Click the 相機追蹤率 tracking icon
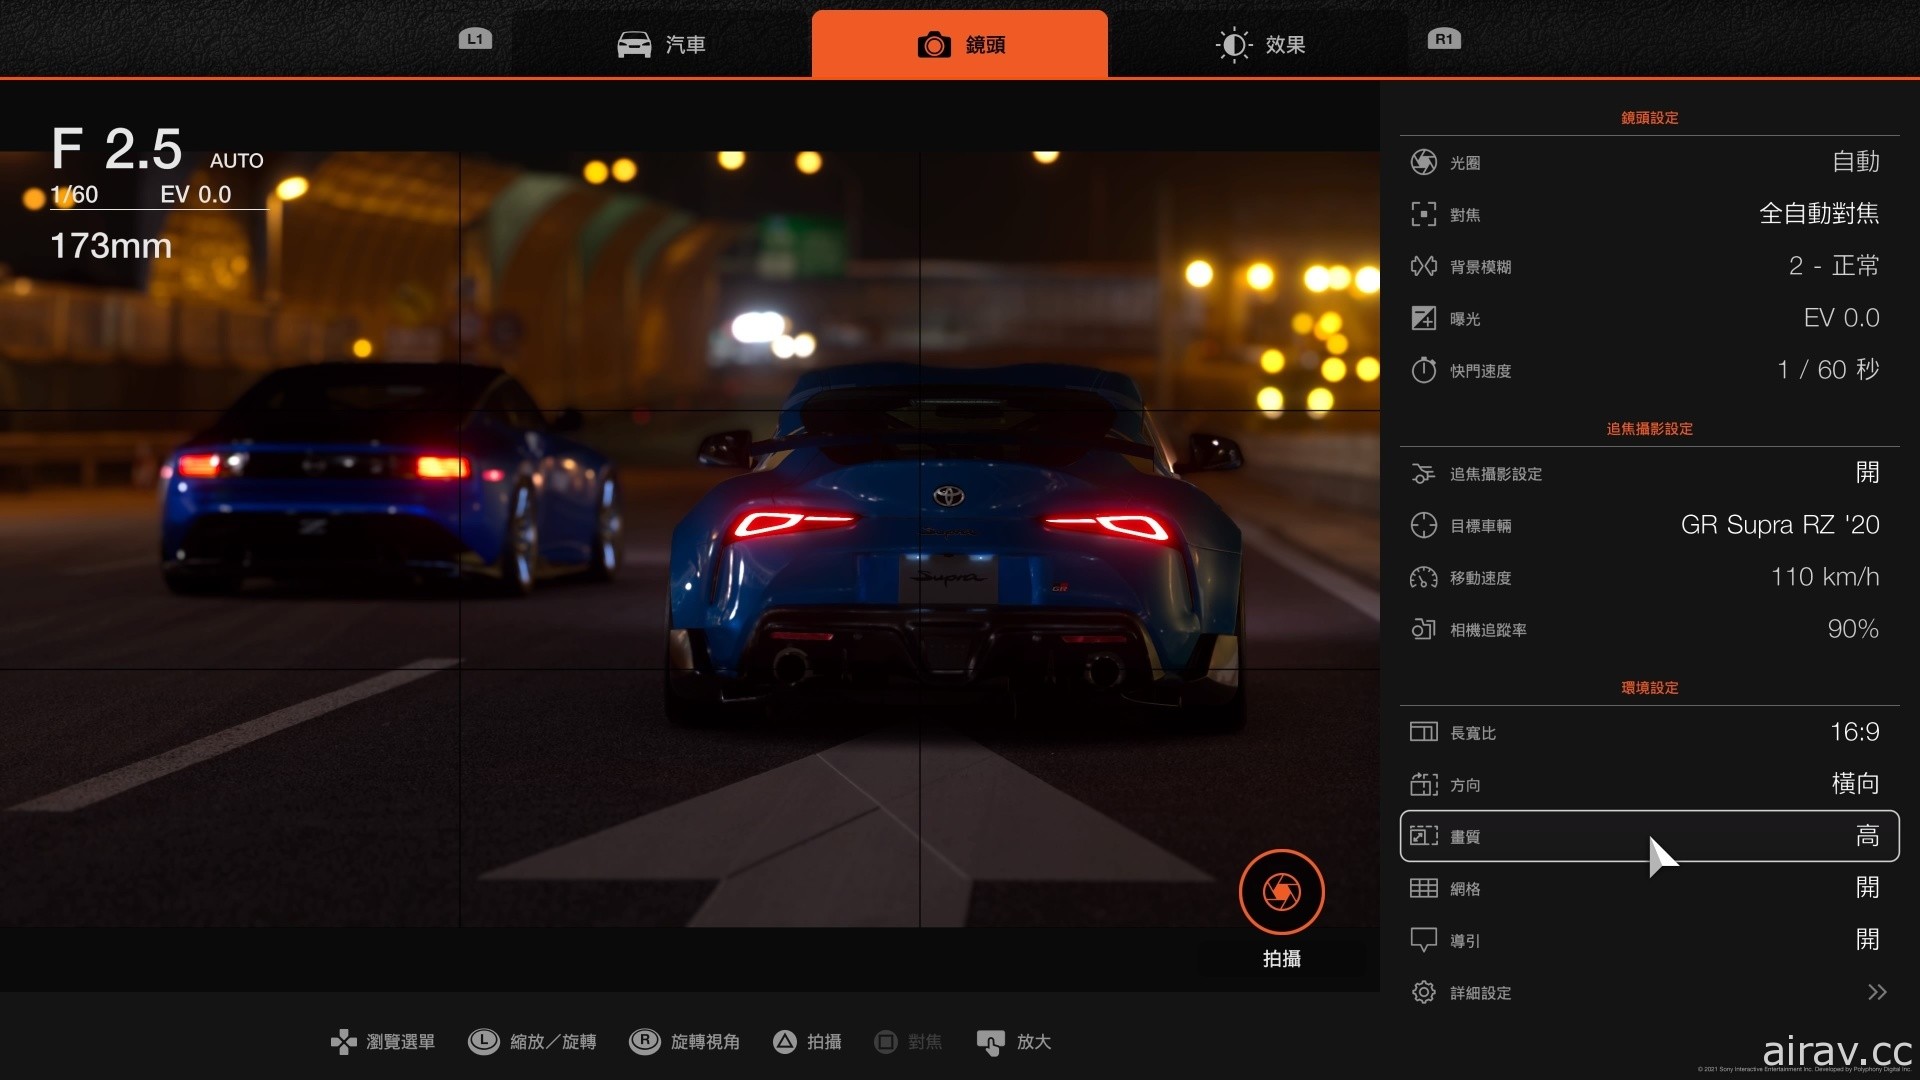The image size is (1920, 1080). tap(1424, 629)
